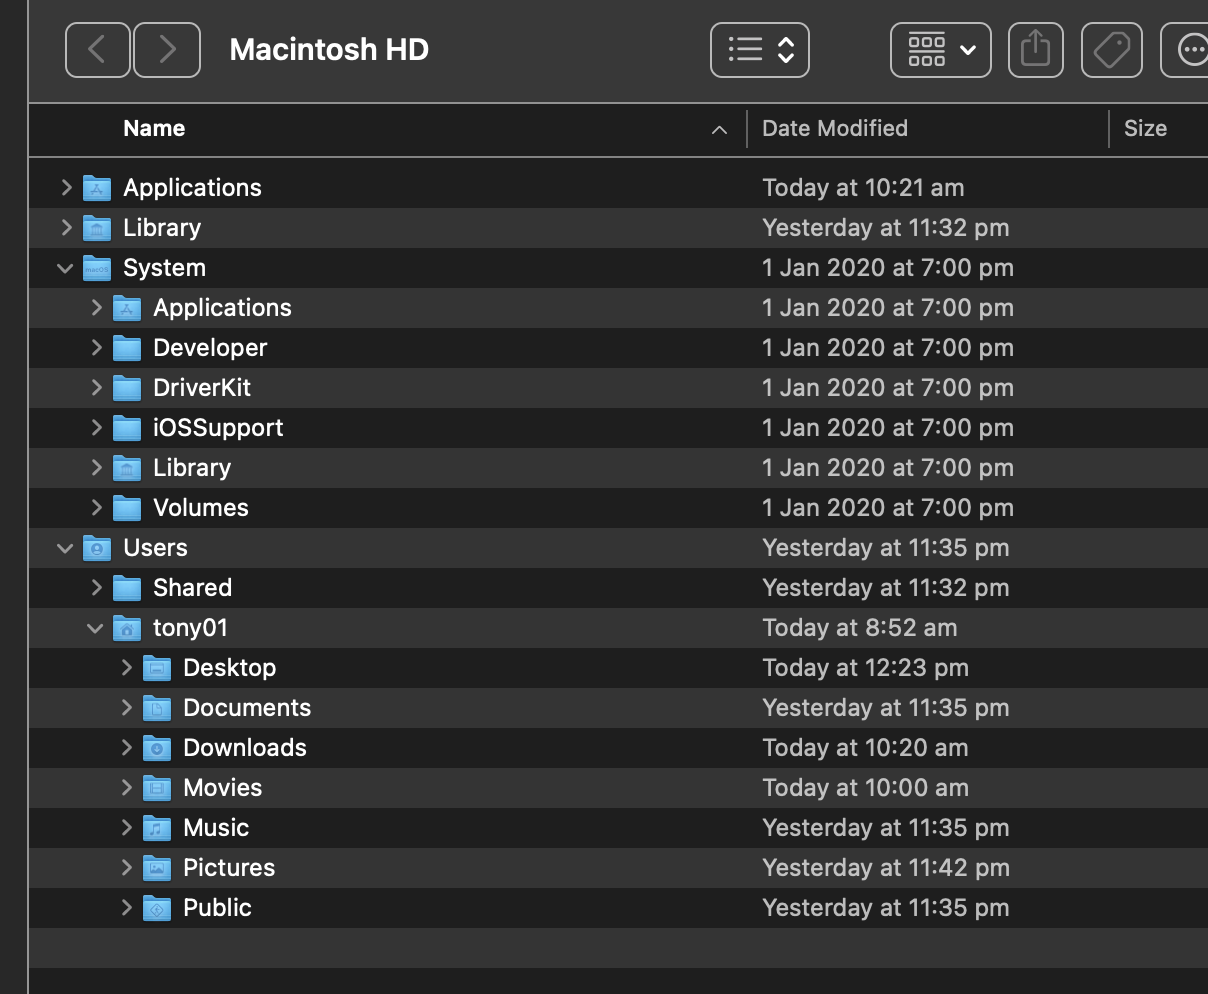Image resolution: width=1208 pixels, height=994 pixels.
Task: Select the Developer folder icon
Action: 127,348
